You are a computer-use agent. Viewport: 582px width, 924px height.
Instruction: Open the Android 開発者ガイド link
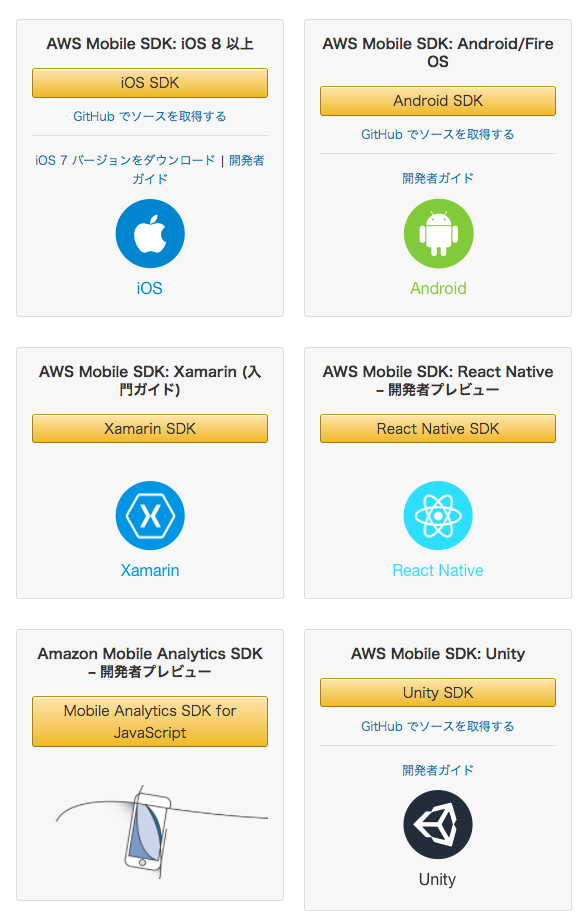click(438, 178)
